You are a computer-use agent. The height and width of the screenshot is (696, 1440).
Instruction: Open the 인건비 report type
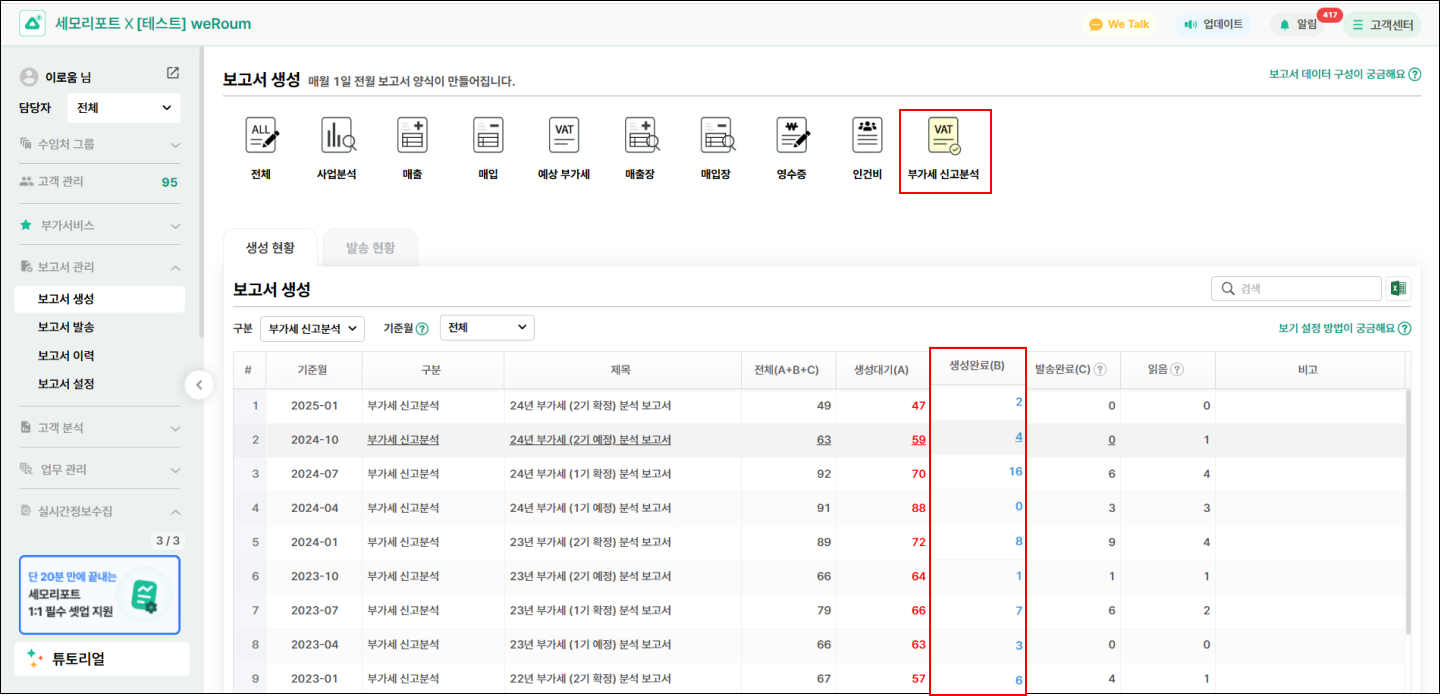(x=867, y=136)
